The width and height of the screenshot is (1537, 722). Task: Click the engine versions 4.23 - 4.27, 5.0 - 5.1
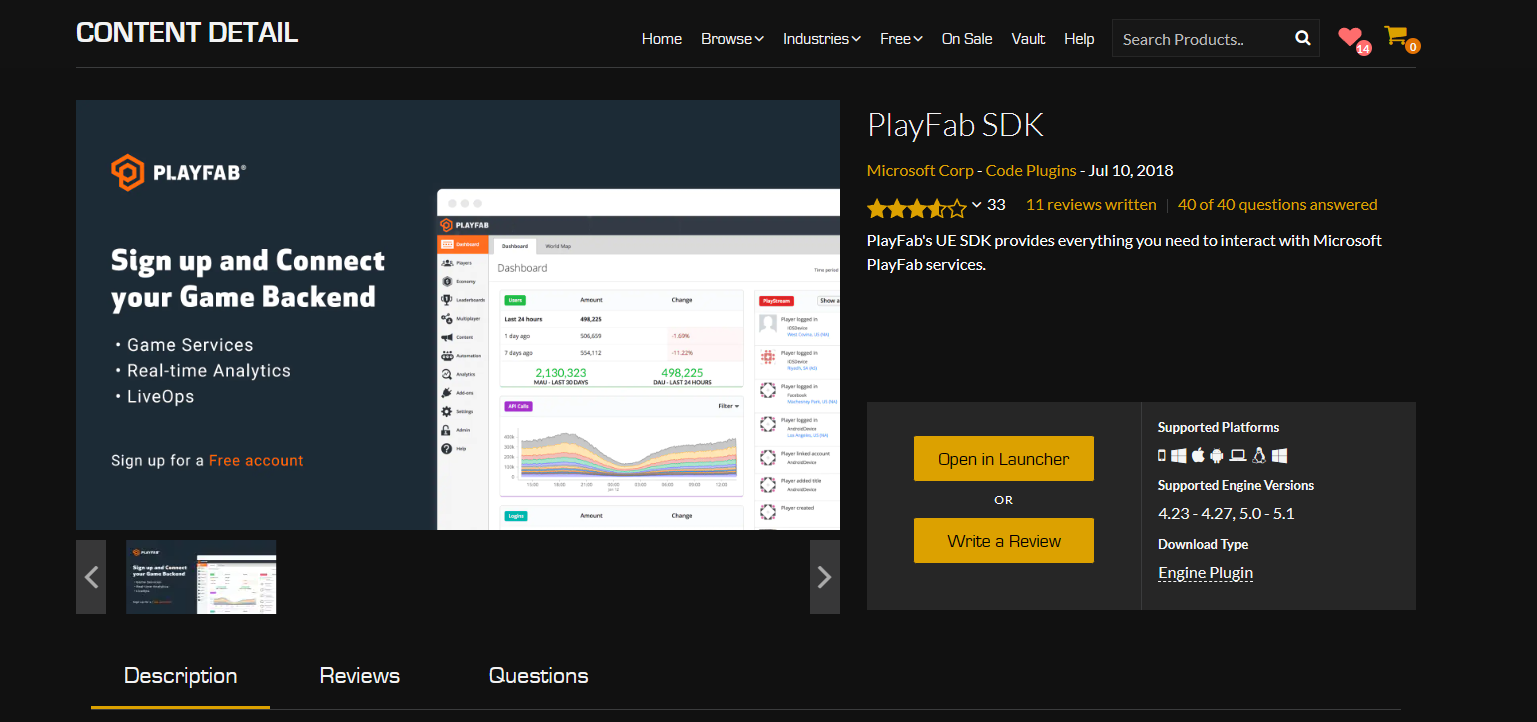[x=1226, y=514]
